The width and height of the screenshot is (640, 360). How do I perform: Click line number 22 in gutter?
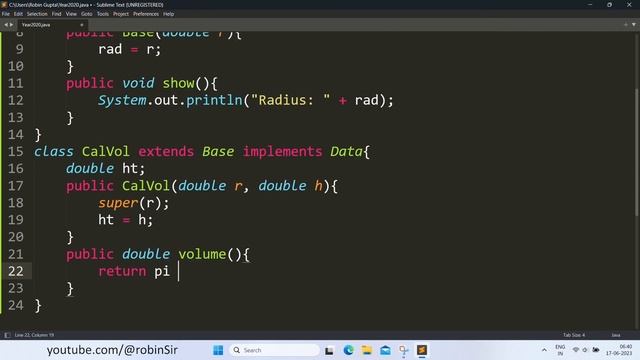pos(16,271)
